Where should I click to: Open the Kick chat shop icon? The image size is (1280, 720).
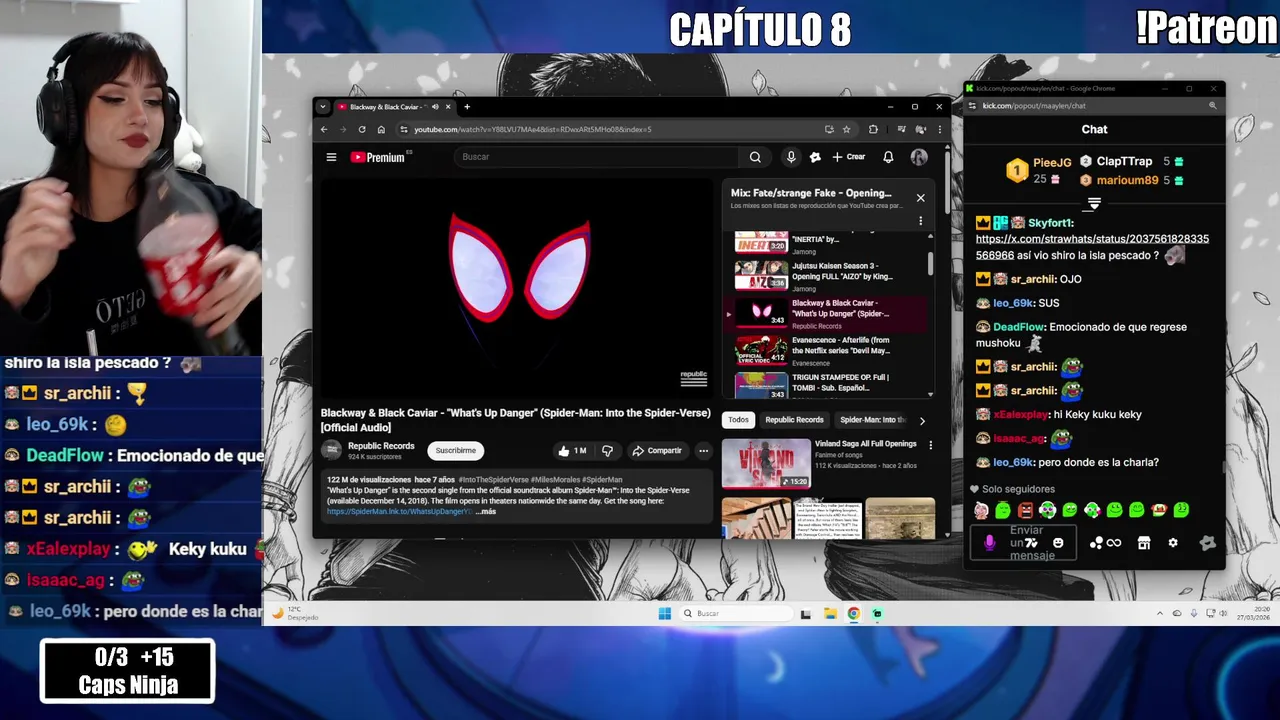1144,543
